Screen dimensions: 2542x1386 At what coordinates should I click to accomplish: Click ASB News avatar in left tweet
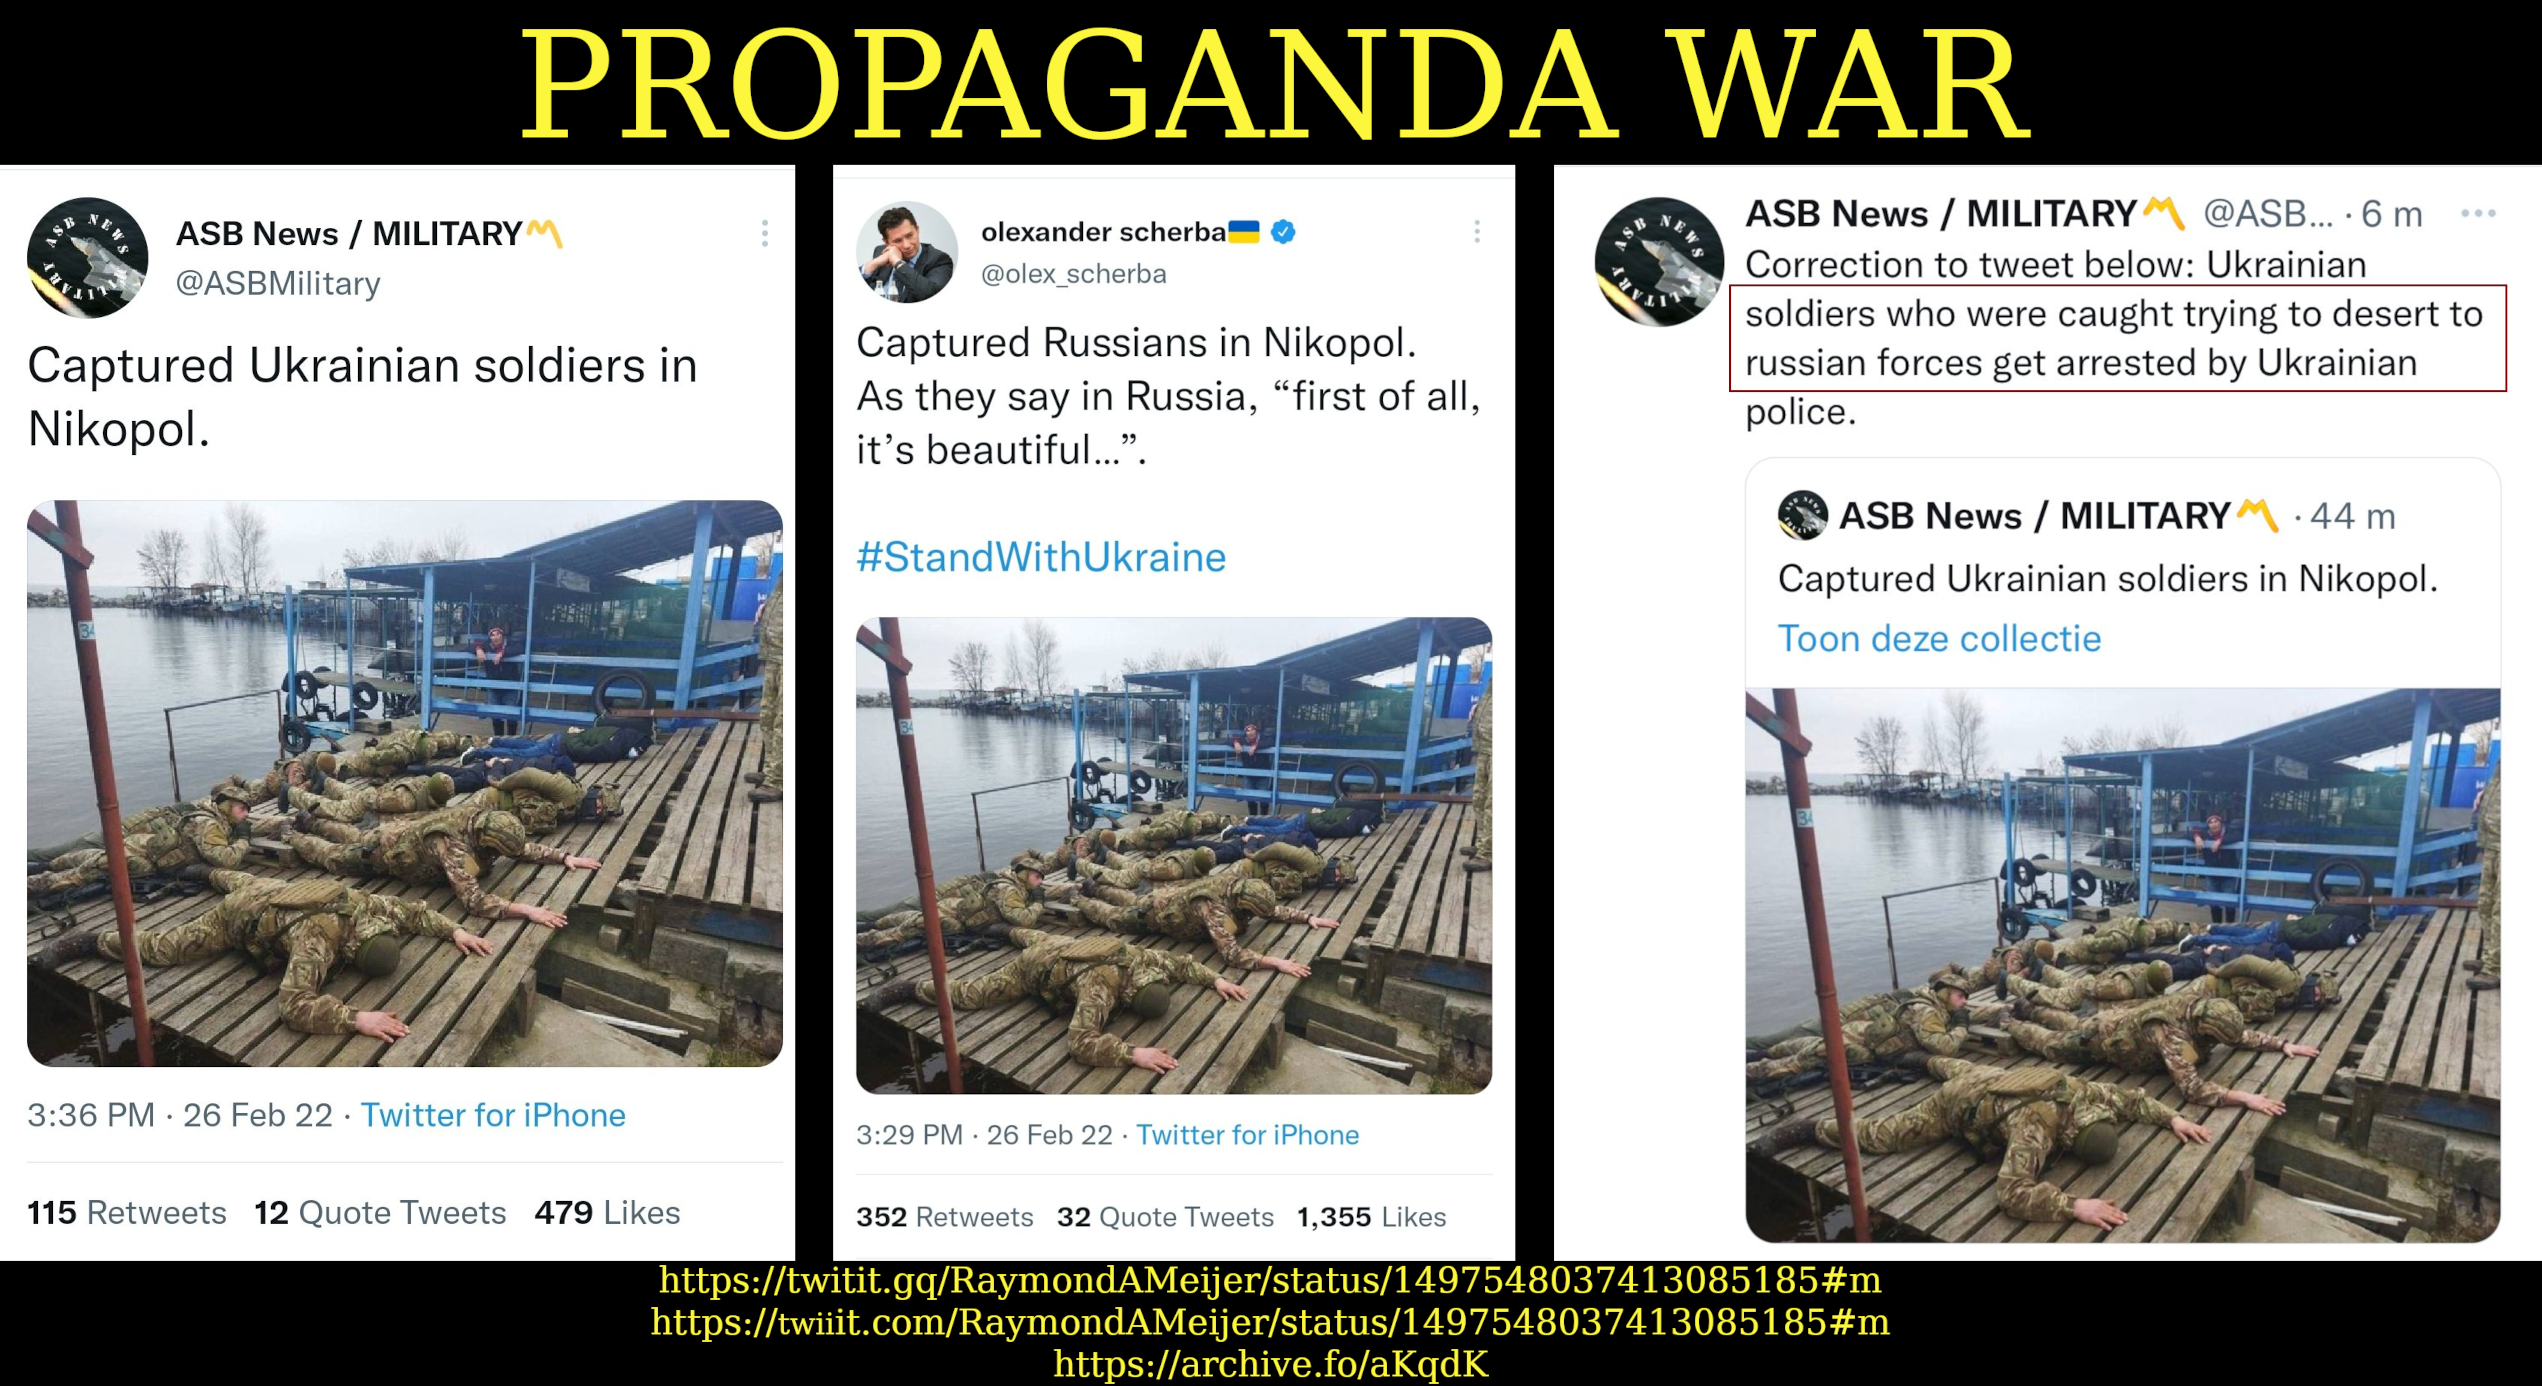[x=88, y=257]
